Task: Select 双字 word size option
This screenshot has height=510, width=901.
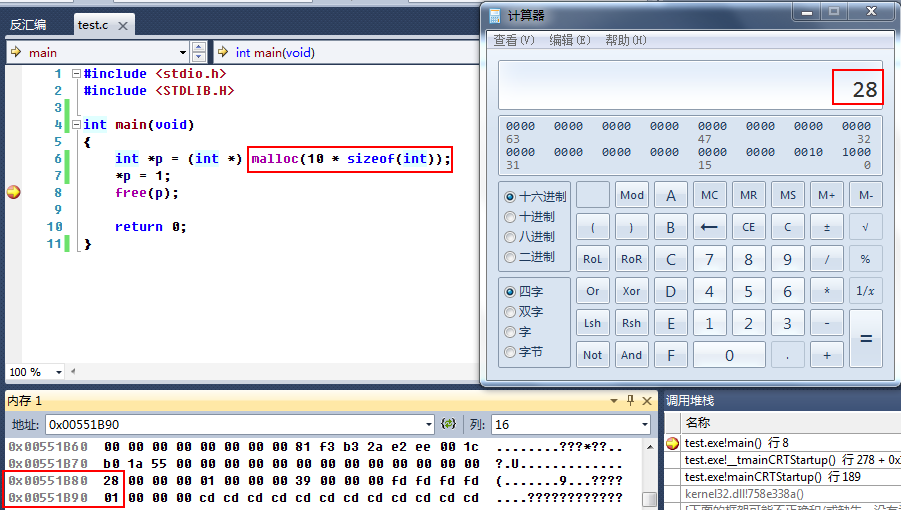Action: tap(523, 311)
